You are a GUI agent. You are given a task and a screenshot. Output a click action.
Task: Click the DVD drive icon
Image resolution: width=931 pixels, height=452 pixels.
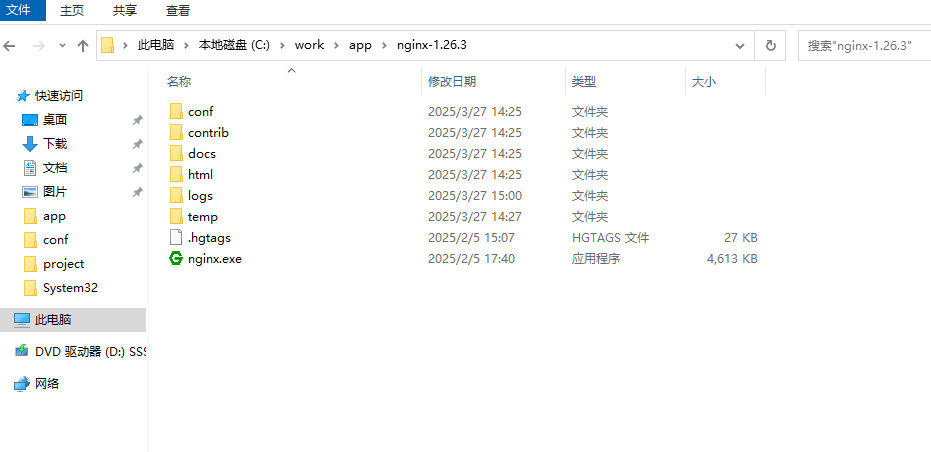[x=21, y=351]
